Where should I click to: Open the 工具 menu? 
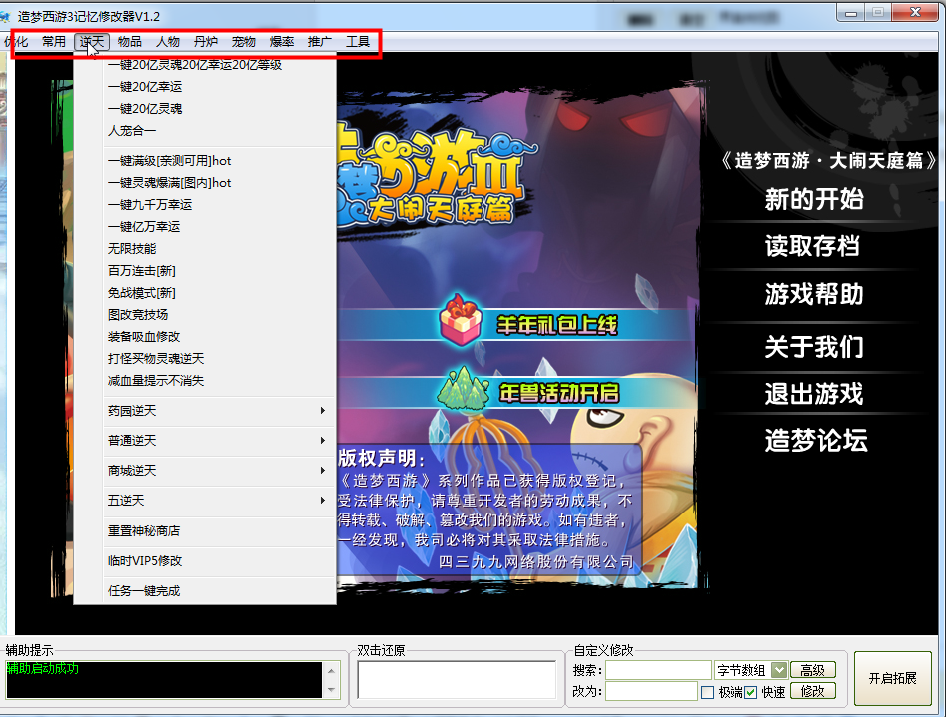pos(358,42)
